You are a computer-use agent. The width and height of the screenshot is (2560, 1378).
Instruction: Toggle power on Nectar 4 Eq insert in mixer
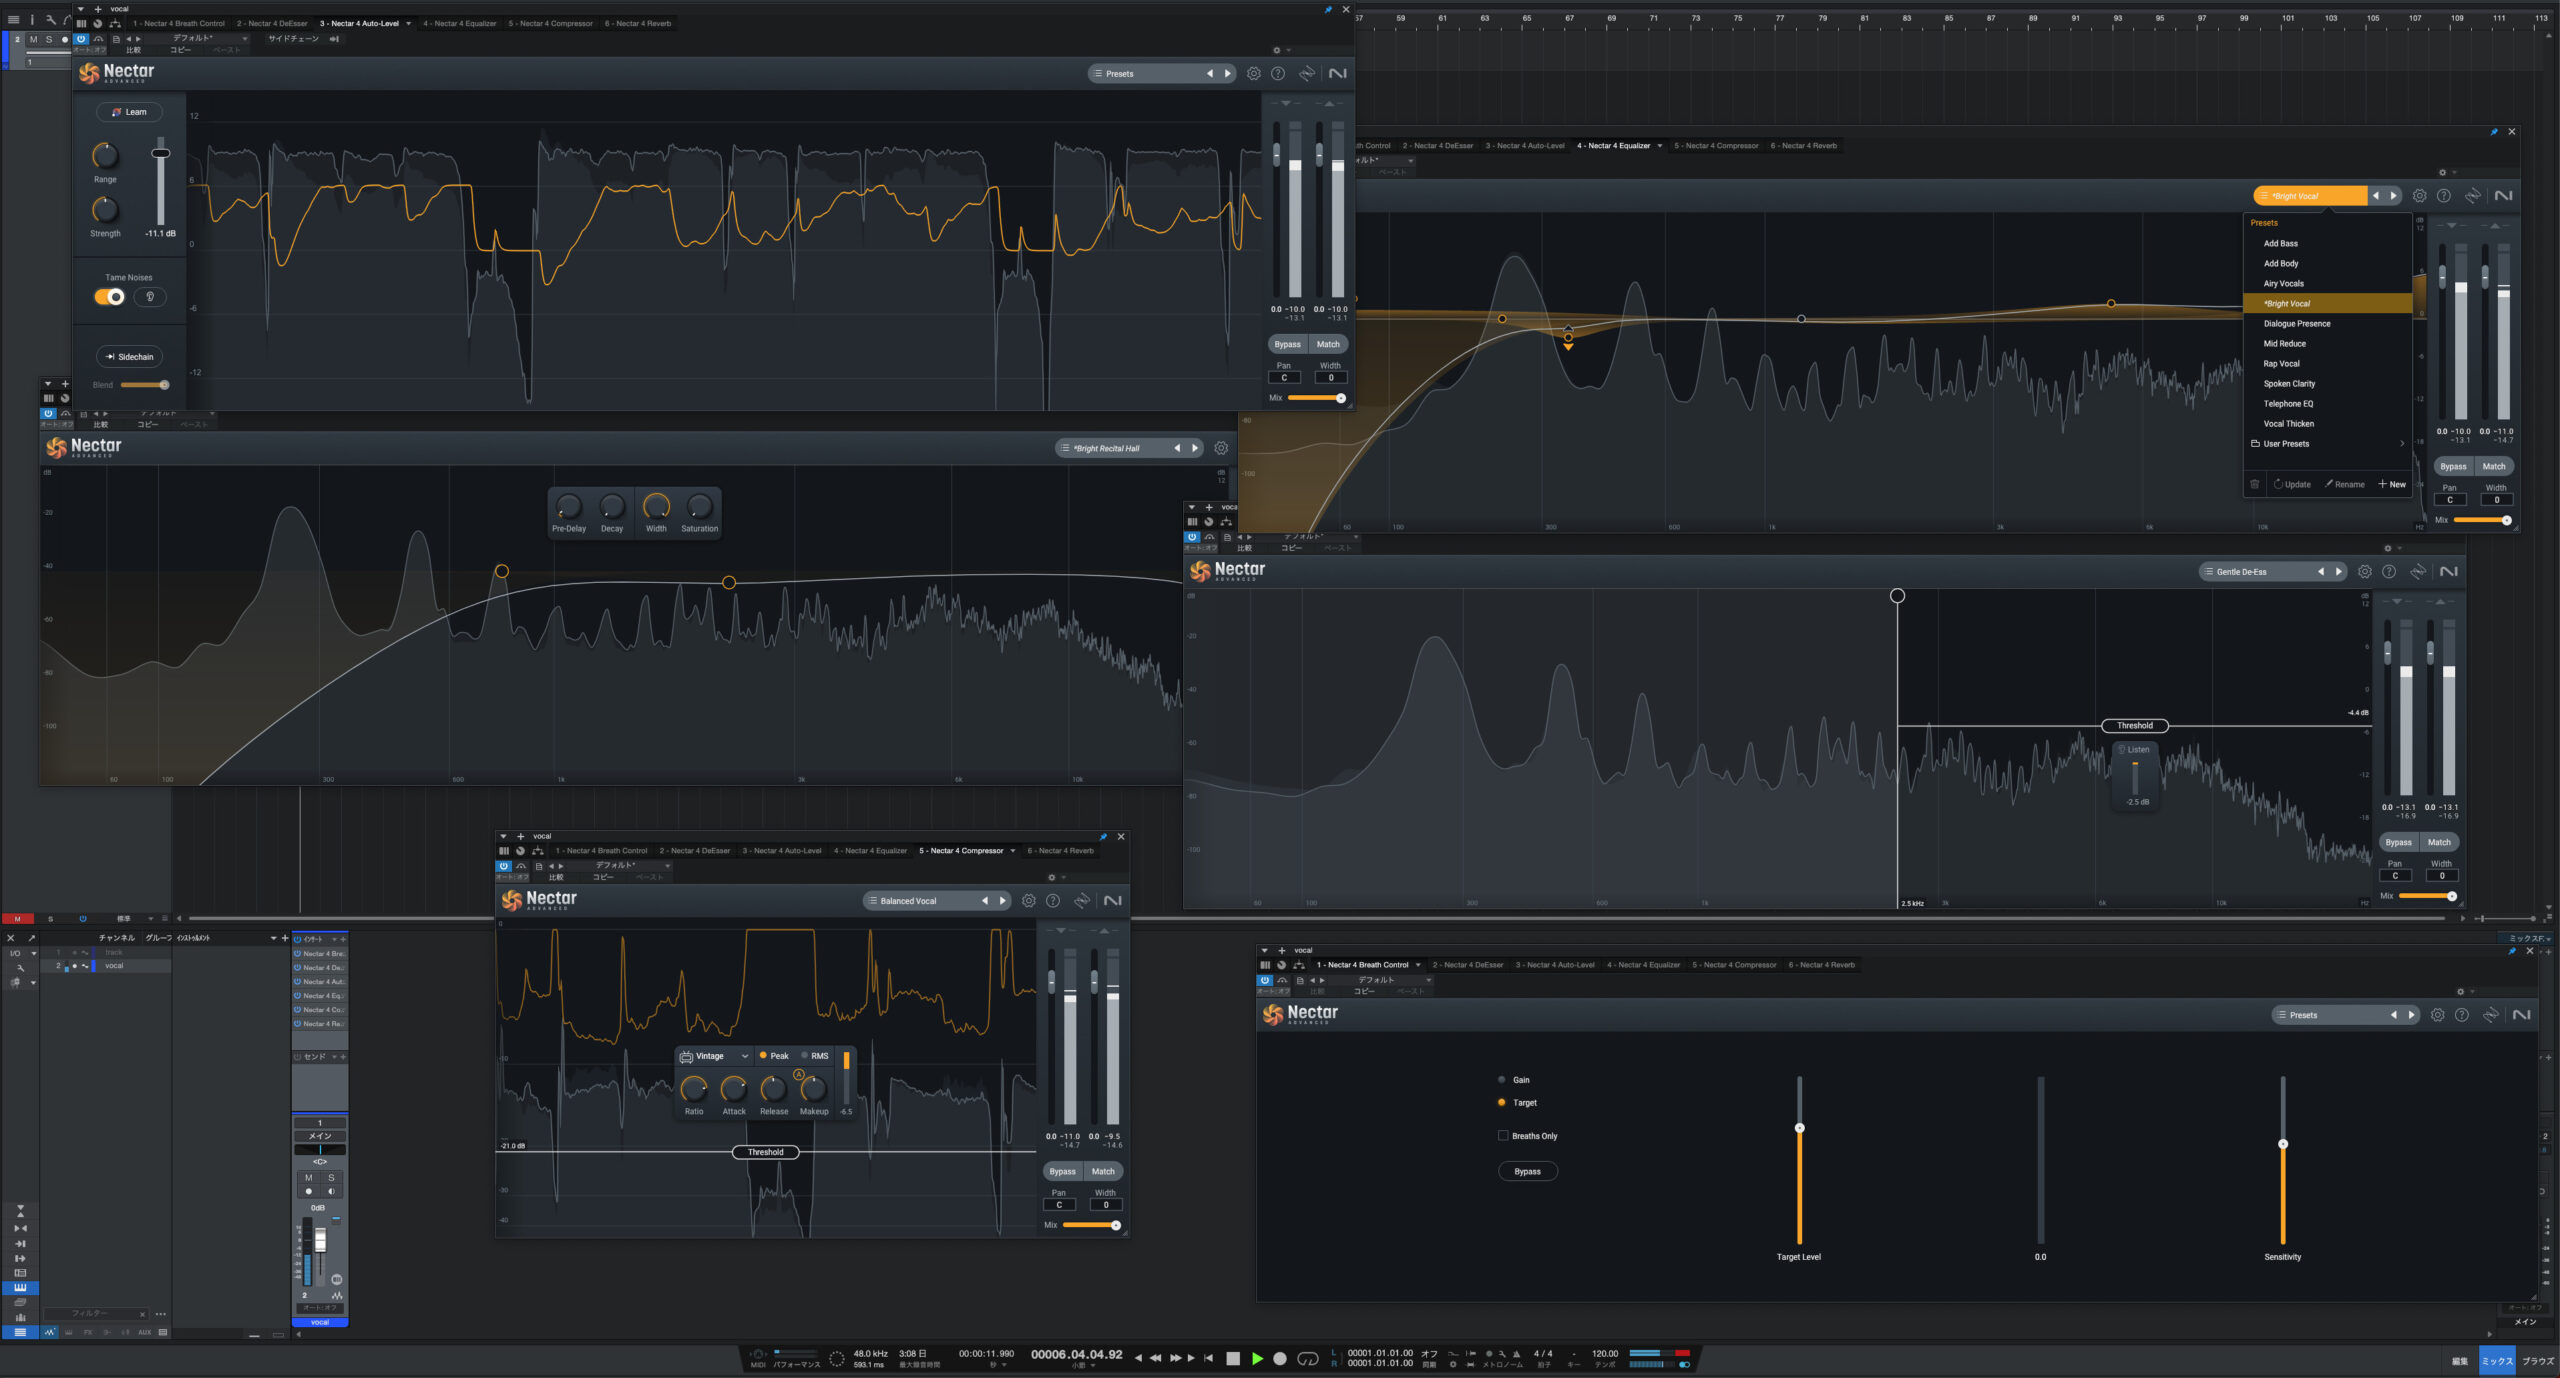297,997
